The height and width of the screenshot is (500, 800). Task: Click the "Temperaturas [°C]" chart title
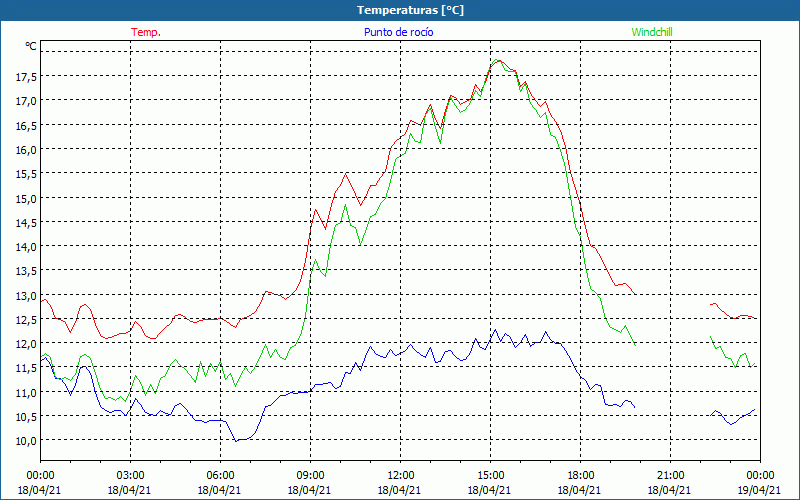click(410, 10)
